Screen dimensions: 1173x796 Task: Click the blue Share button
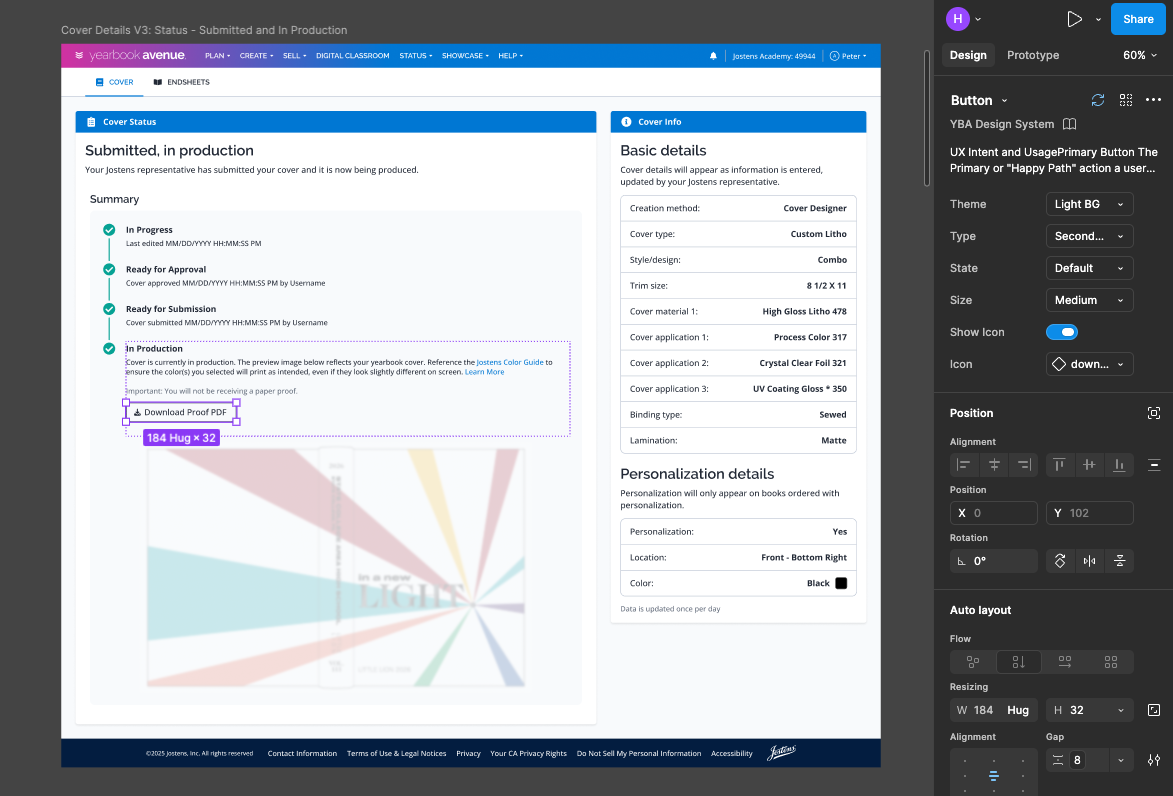click(1138, 19)
